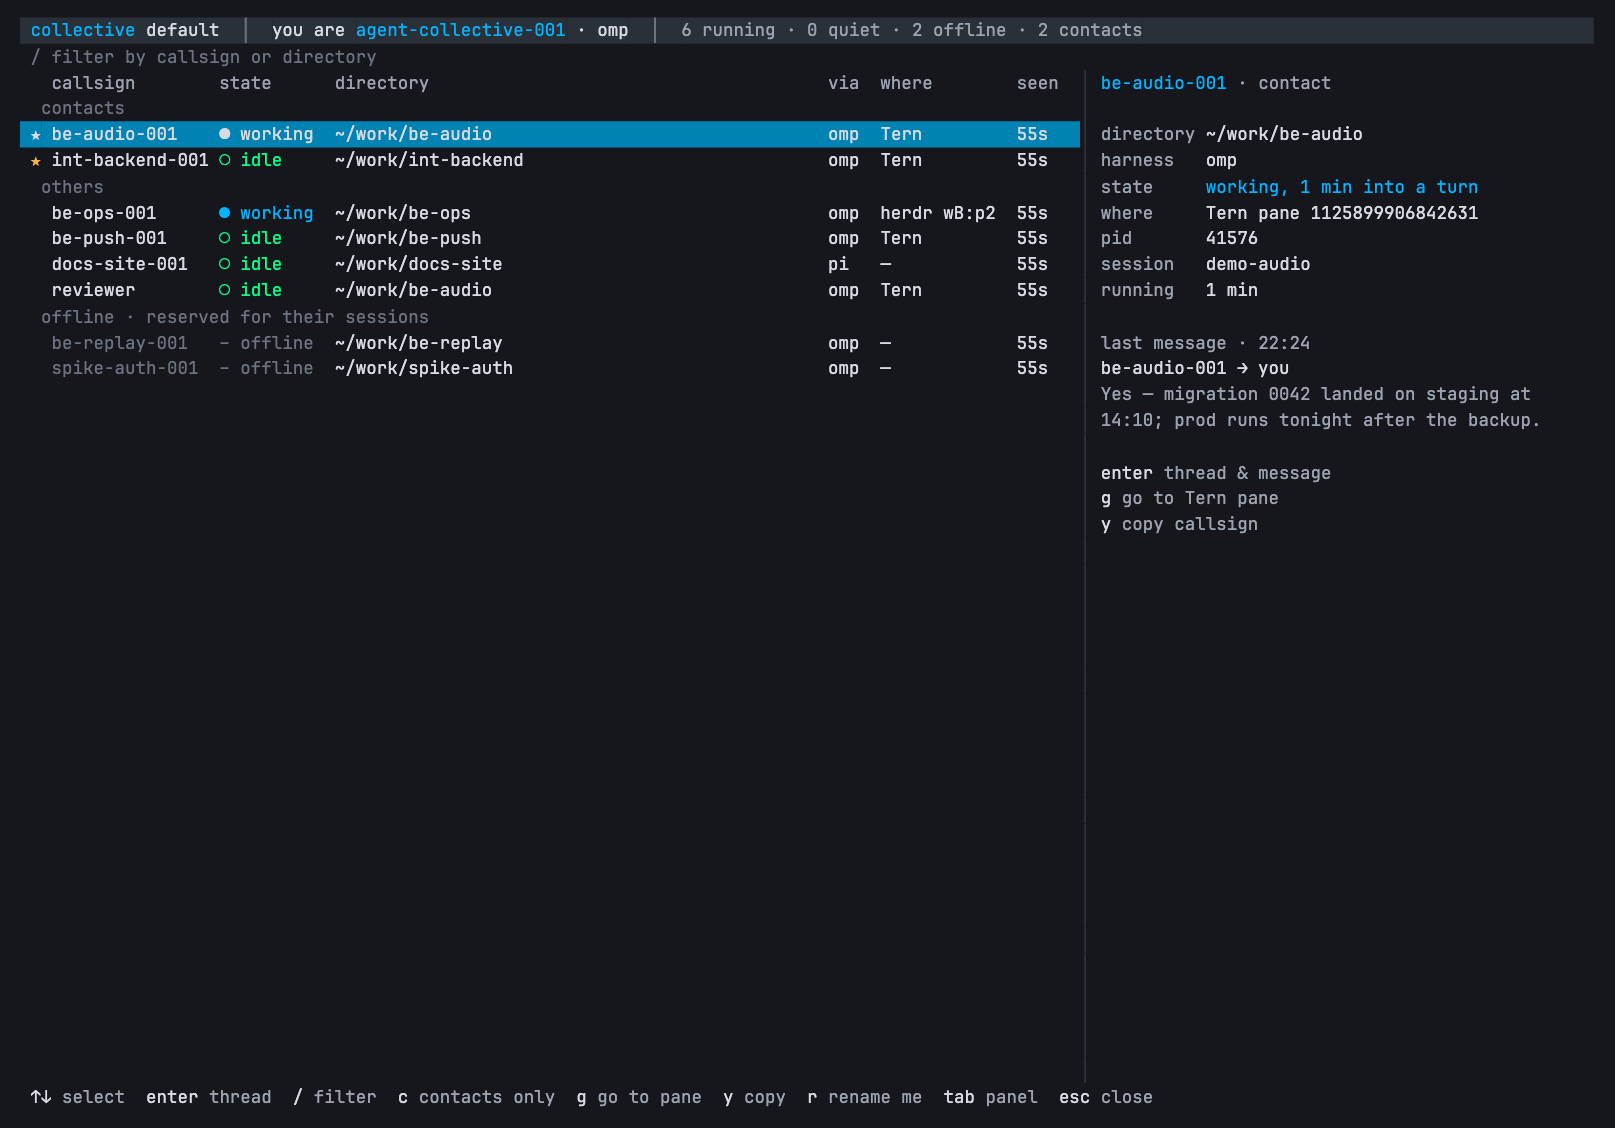Screen dimensions: 1615x1128
Task: Click the working status dot for be-ops-001
Action: pyautogui.click(x=224, y=213)
